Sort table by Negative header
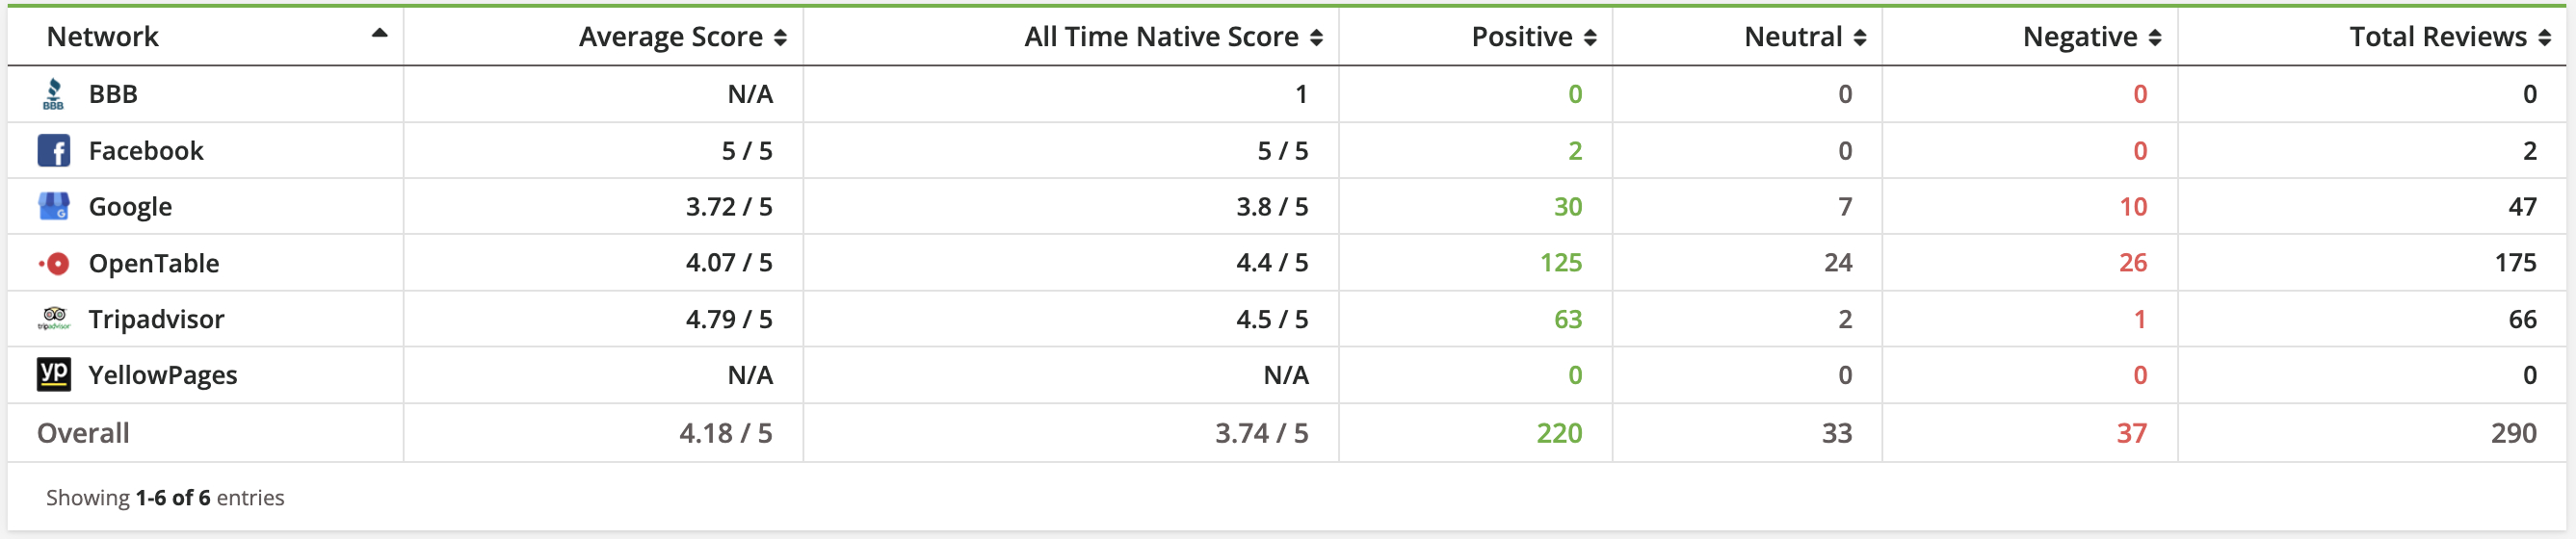 (x=2092, y=37)
